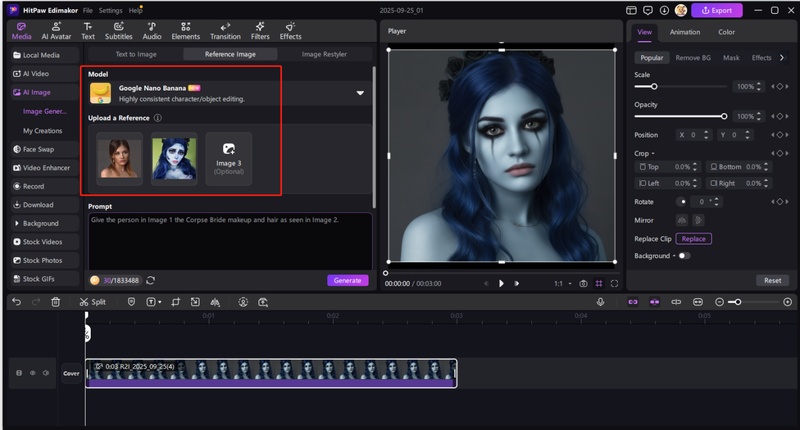Adjust the Opacity slider handle

[724, 116]
